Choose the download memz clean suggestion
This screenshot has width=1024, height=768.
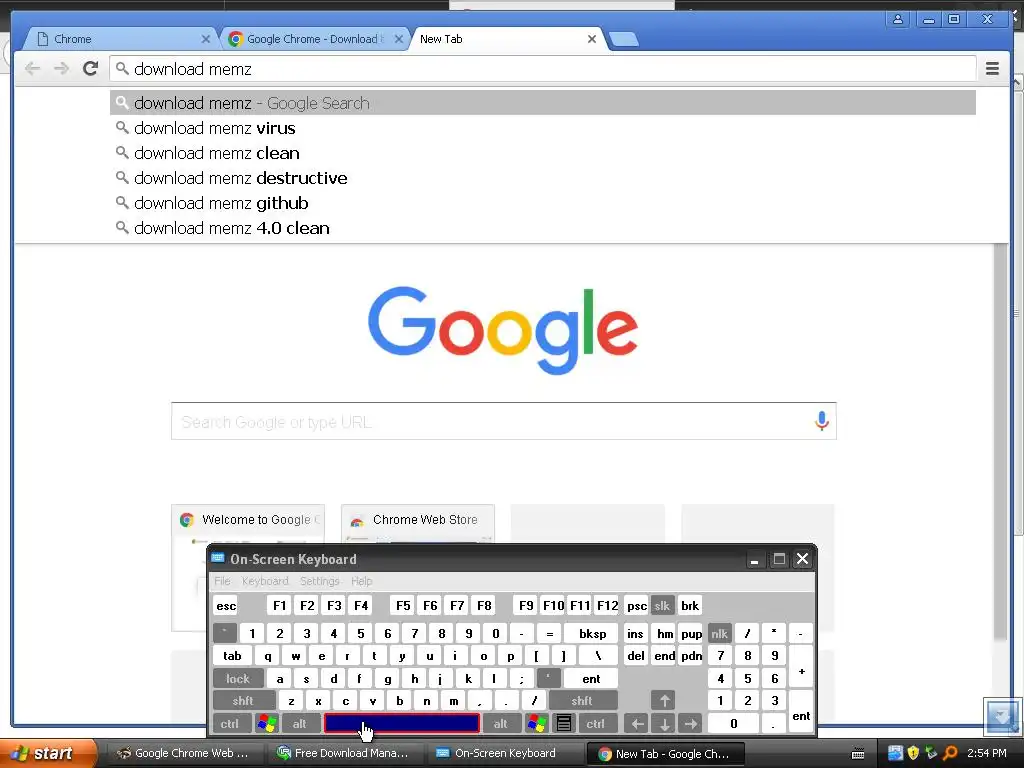tap(543, 153)
